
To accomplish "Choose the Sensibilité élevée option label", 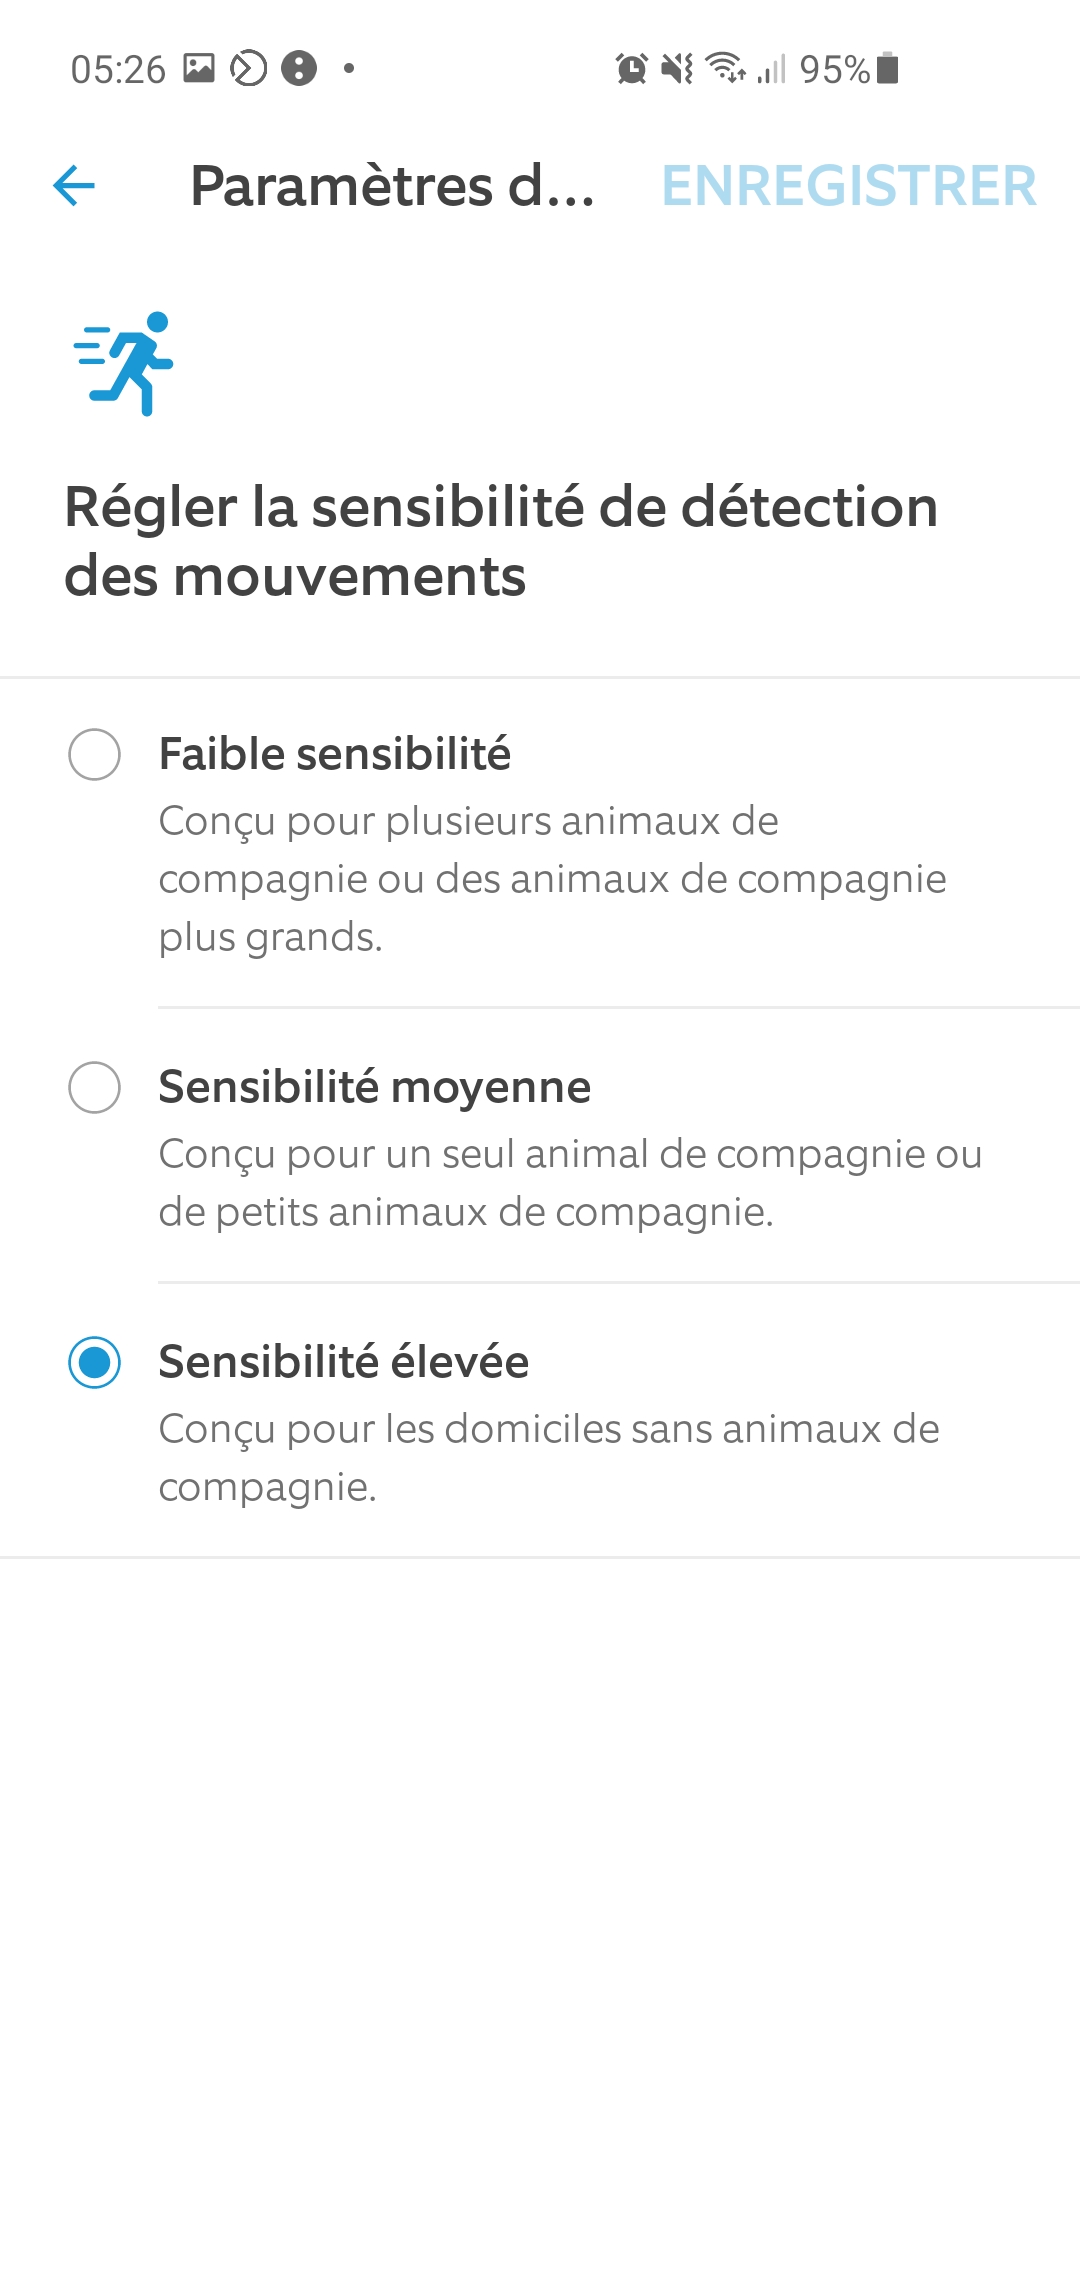I will coord(344,1362).
